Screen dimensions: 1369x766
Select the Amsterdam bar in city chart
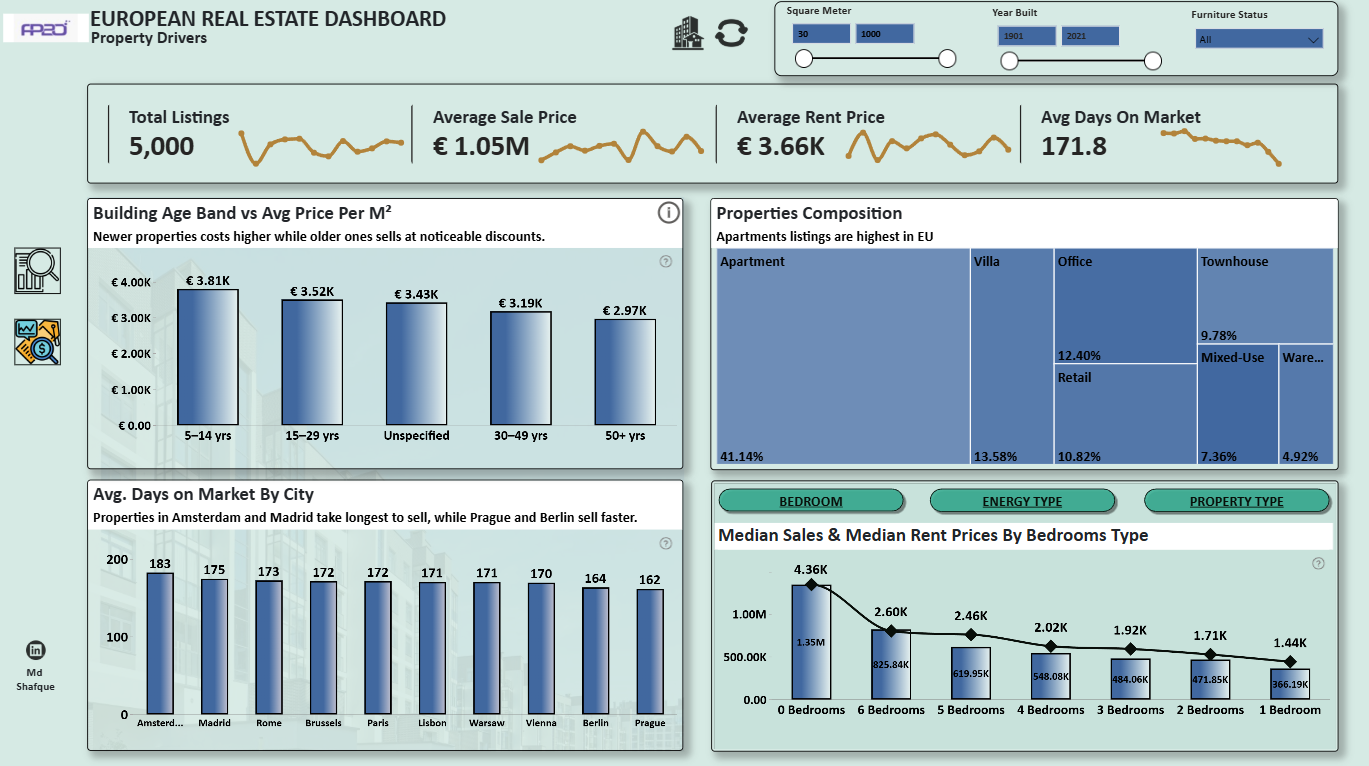tap(160, 644)
